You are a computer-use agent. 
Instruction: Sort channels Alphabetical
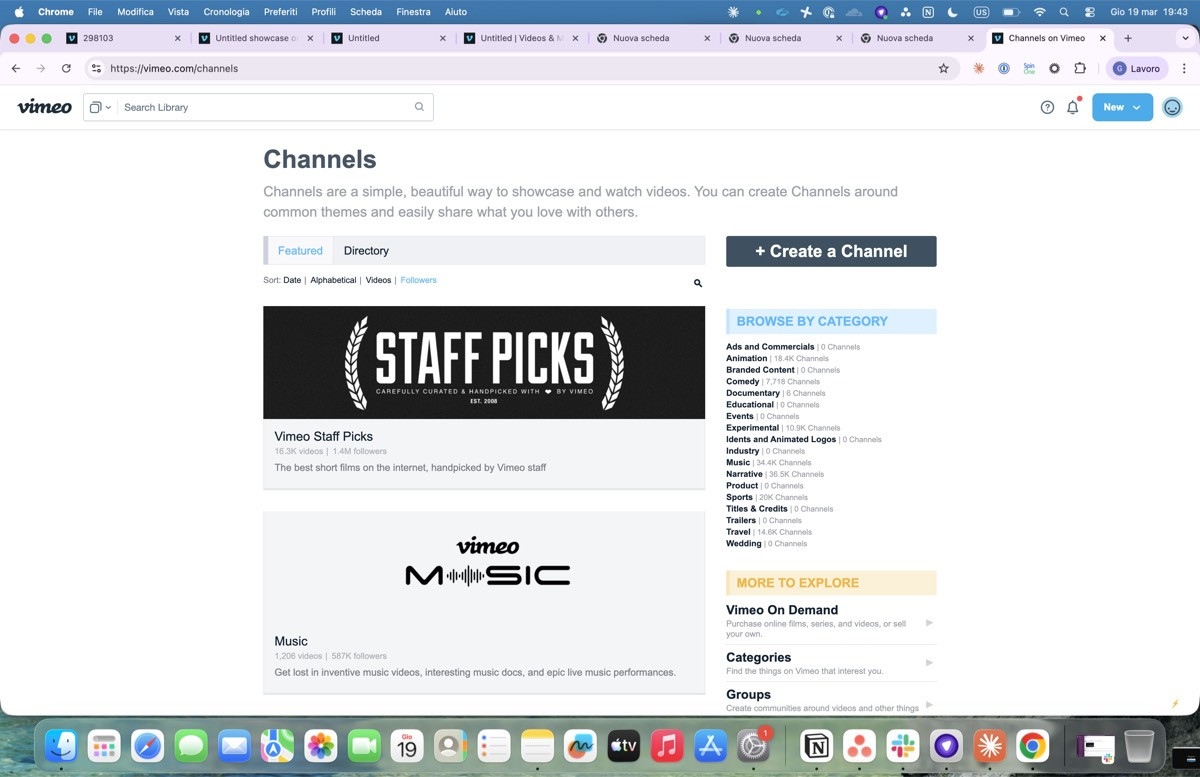click(333, 280)
